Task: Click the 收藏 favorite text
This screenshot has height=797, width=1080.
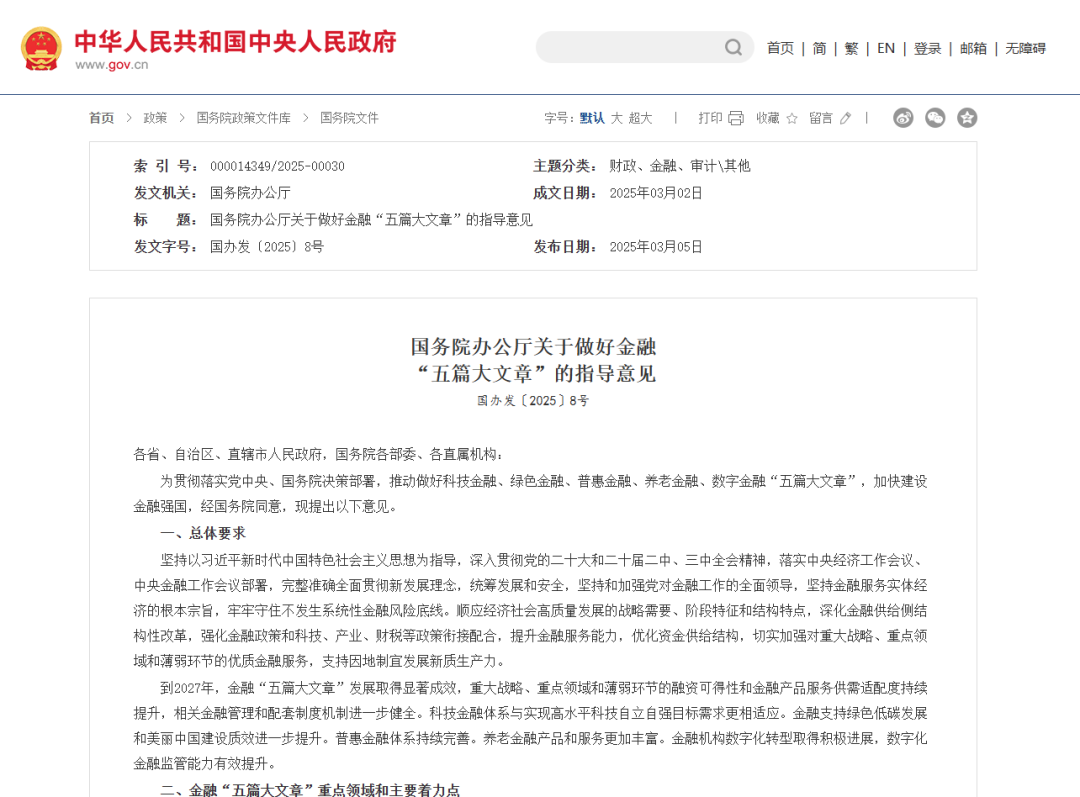Action: pos(767,118)
